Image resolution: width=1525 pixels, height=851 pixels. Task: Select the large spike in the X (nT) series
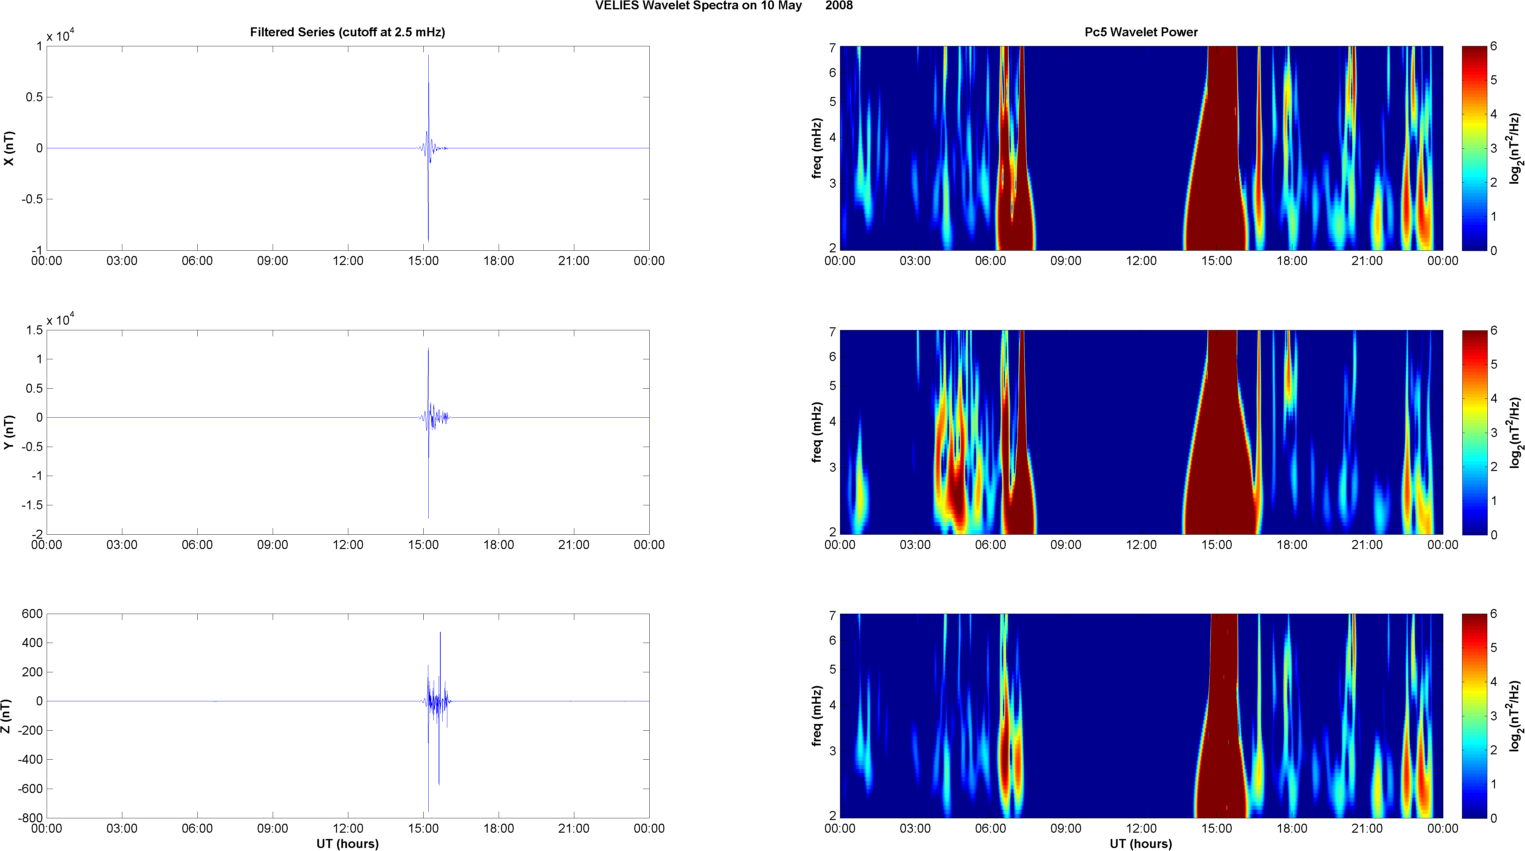click(429, 148)
